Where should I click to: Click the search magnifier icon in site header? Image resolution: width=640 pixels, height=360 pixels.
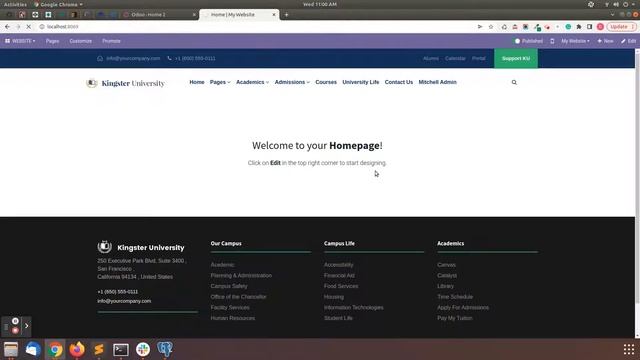pos(514,82)
